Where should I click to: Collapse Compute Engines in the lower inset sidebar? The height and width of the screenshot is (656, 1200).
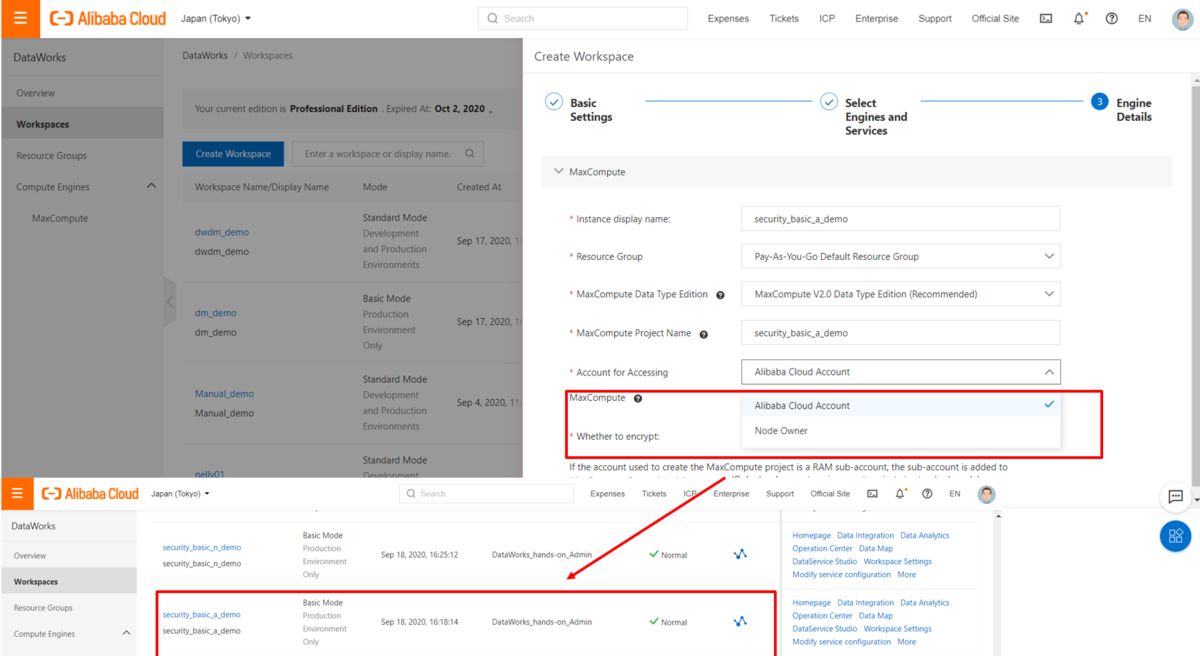click(x=126, y=634)
